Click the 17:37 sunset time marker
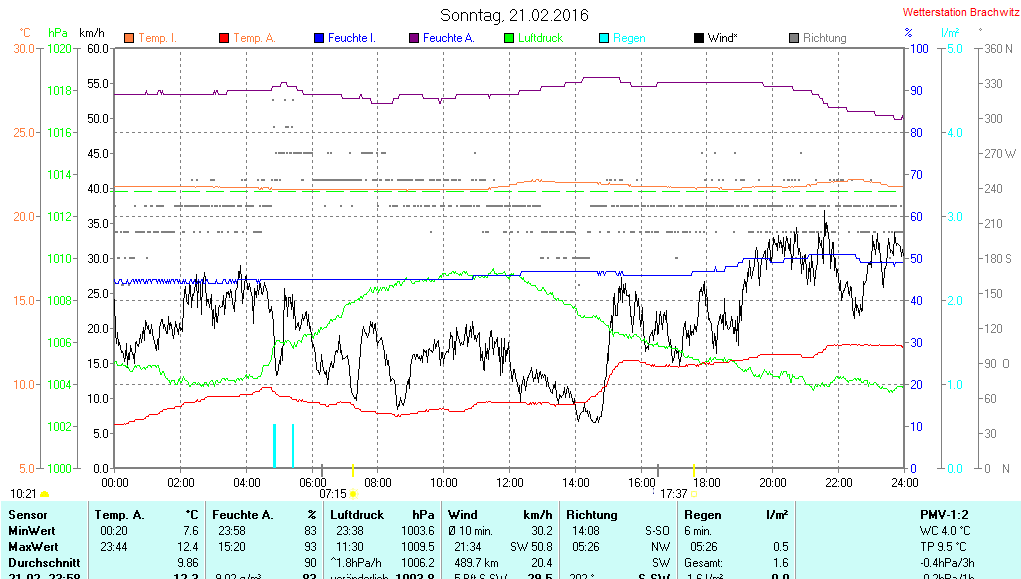 673,494
